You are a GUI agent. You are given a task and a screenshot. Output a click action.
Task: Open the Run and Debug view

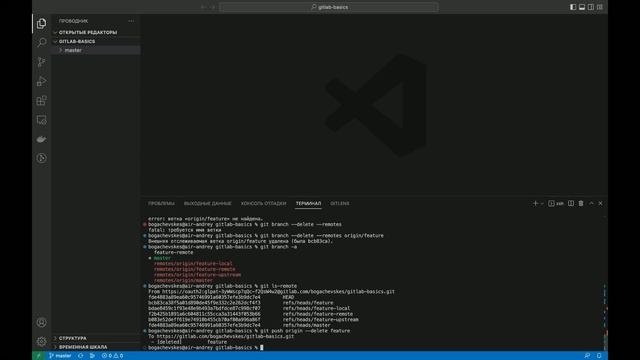[41, 81]
